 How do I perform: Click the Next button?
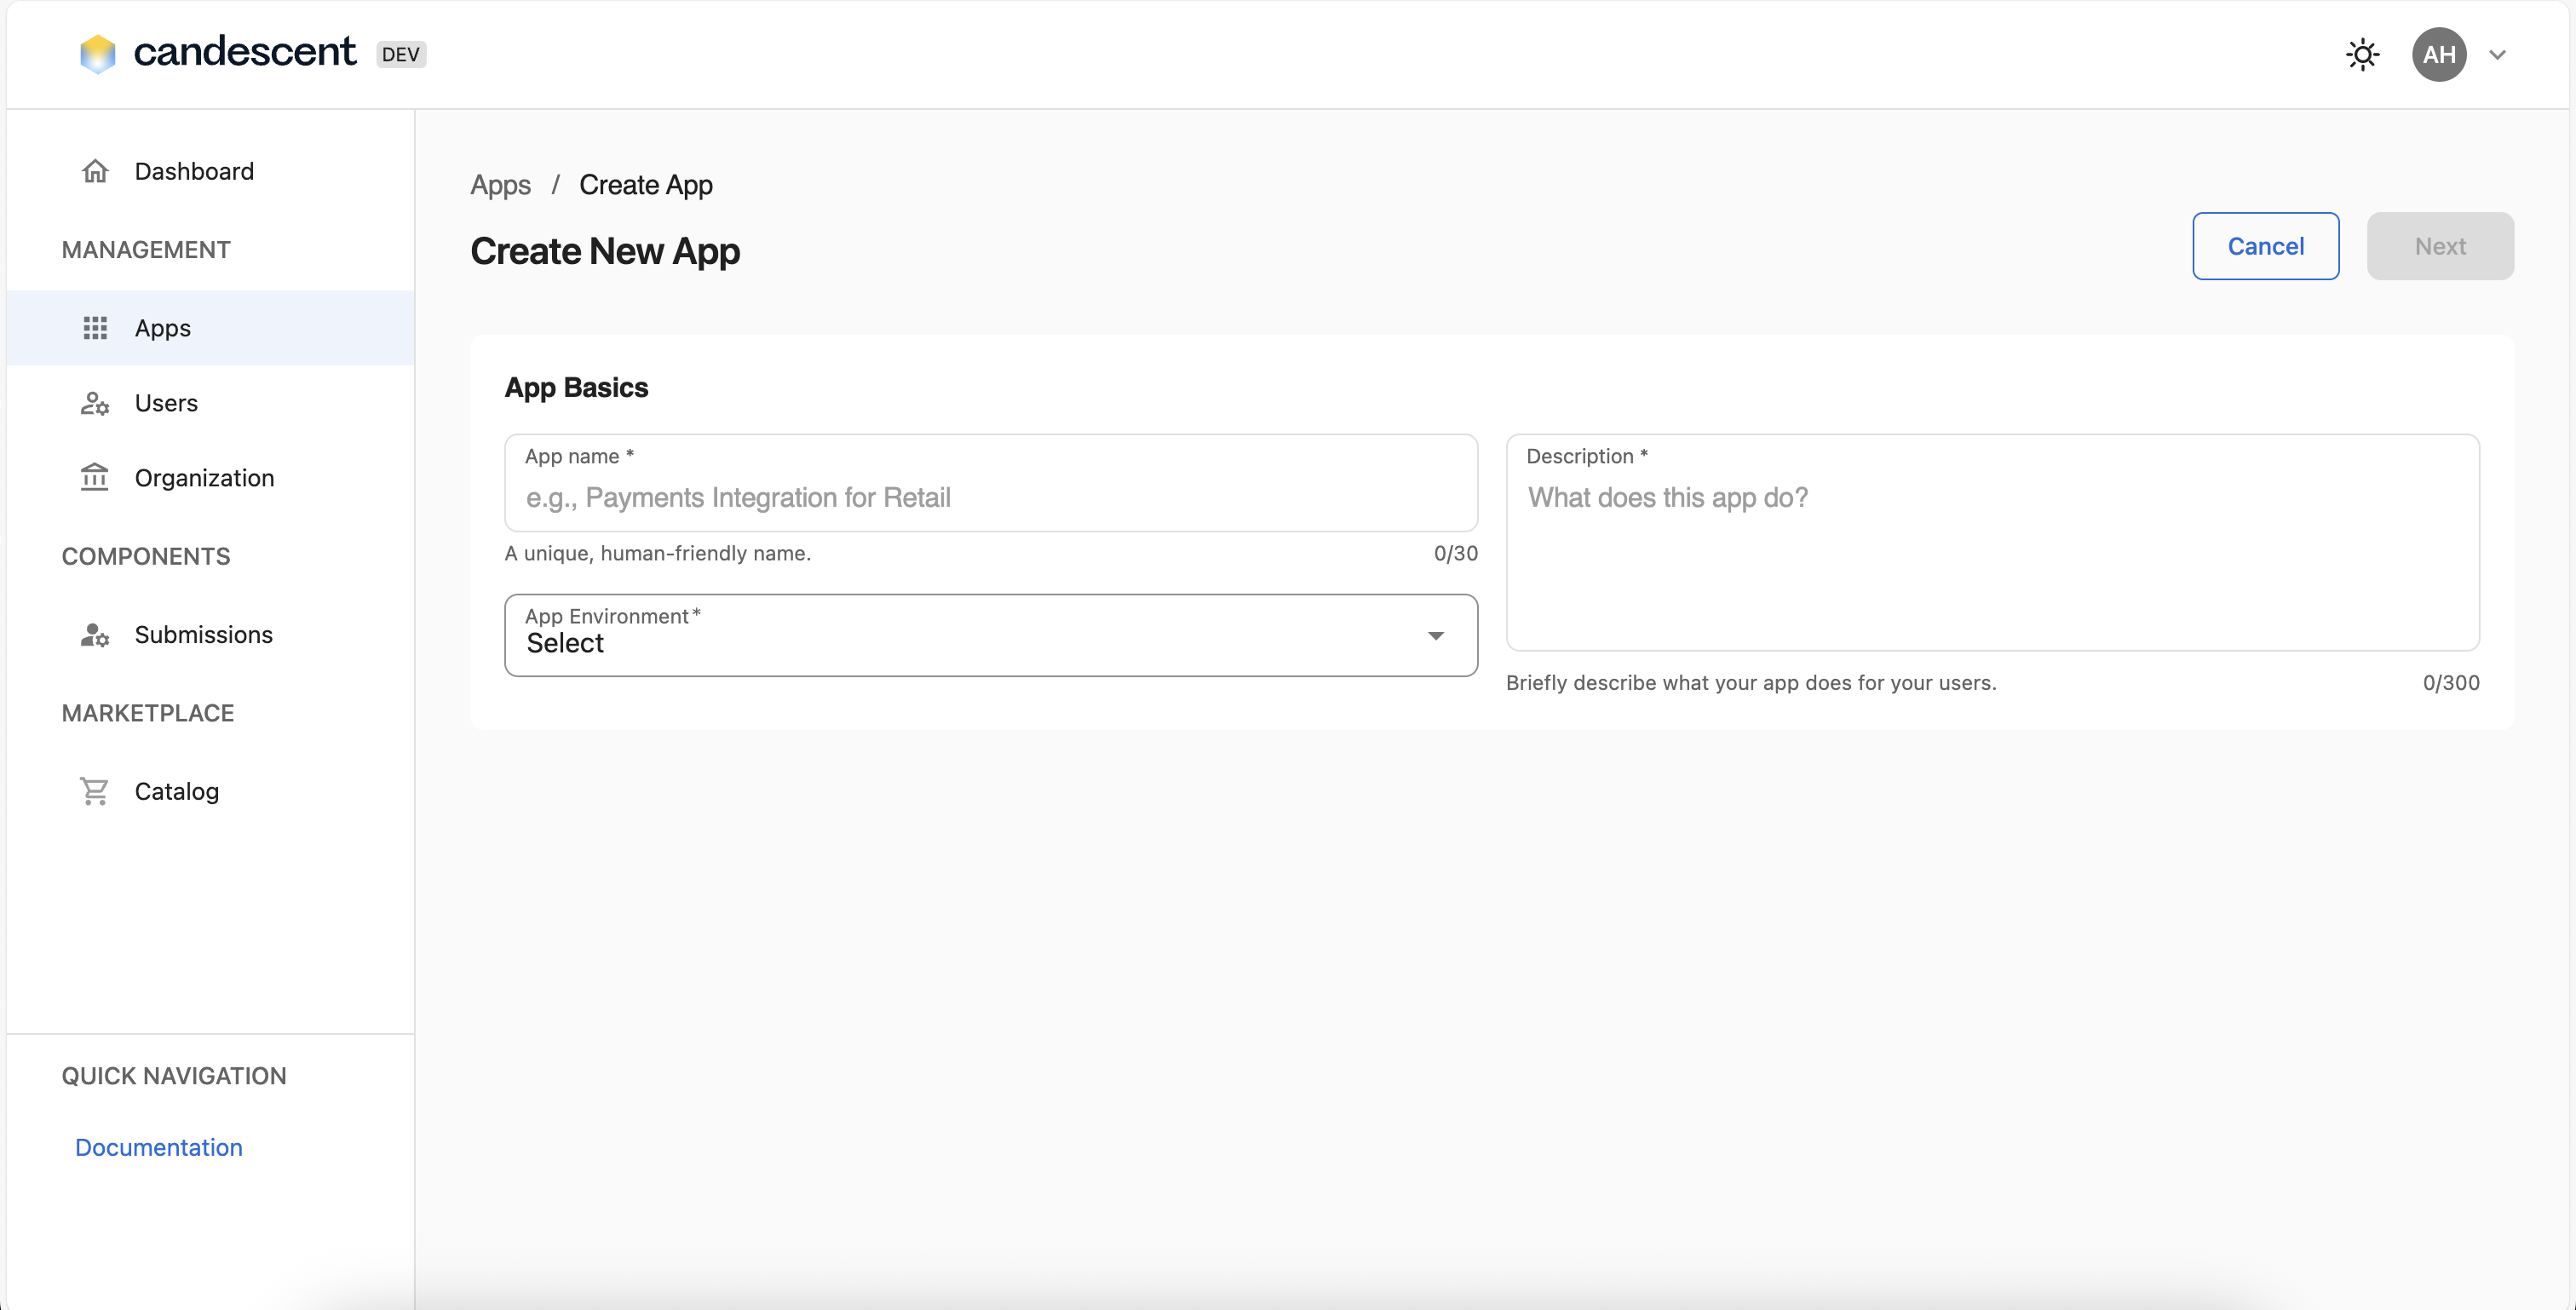[2439, 246]
